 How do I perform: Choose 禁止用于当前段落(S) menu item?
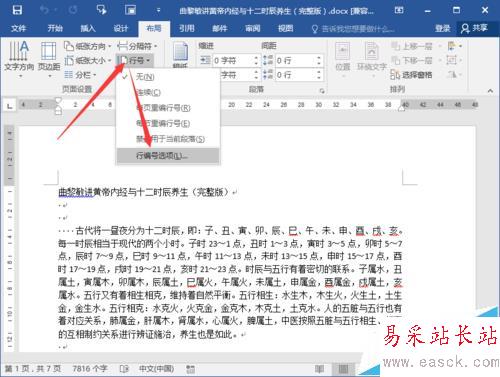pos(168,139)
